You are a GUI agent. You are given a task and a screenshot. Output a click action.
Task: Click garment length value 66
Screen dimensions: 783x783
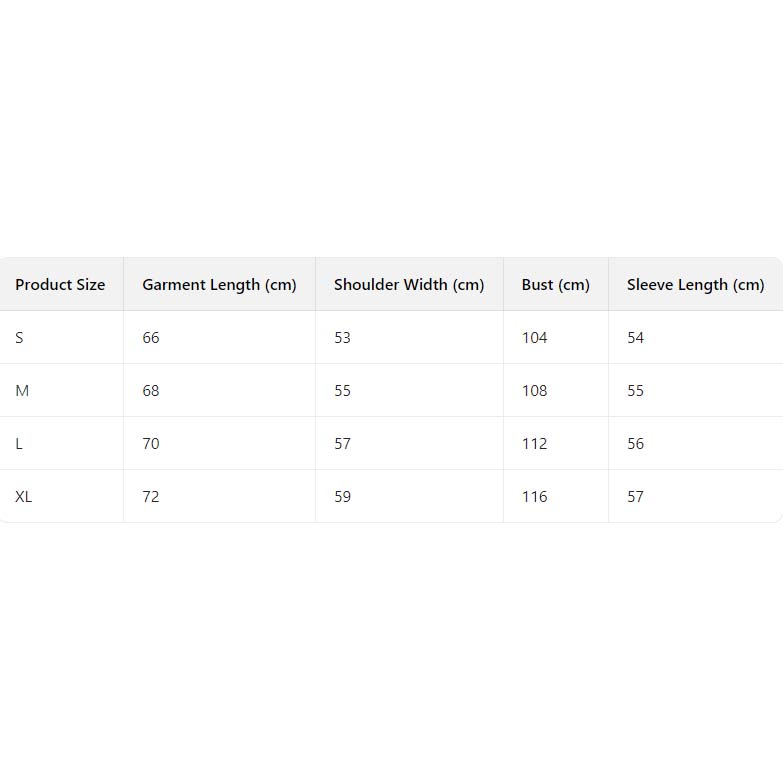pyautogui.click(x=151, y=338)
